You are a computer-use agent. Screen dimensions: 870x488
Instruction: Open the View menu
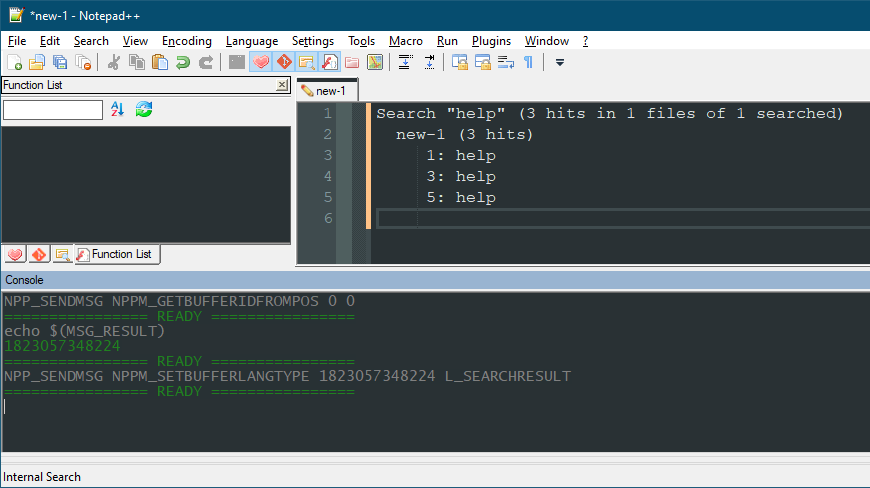pos(135,41)
